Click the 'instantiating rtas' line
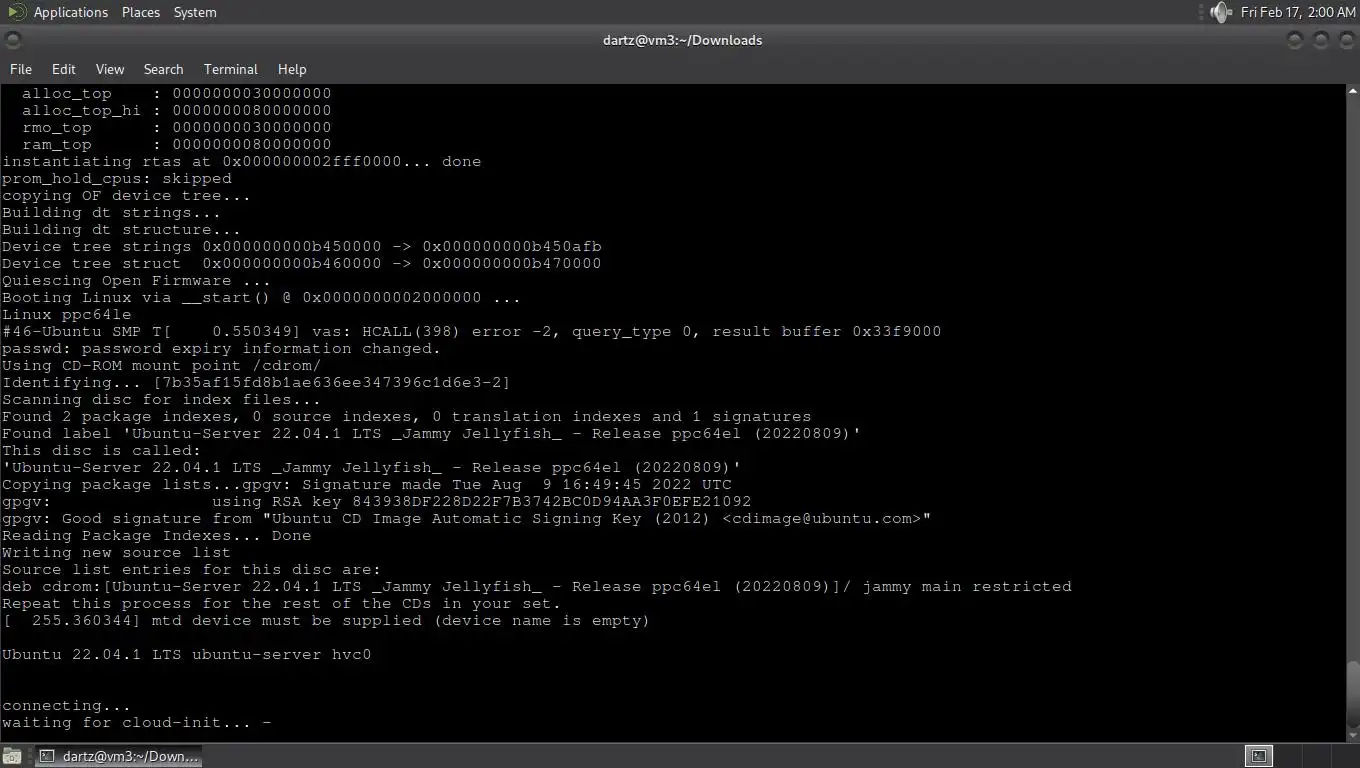 pyautogui.click(x=241, y=161)
